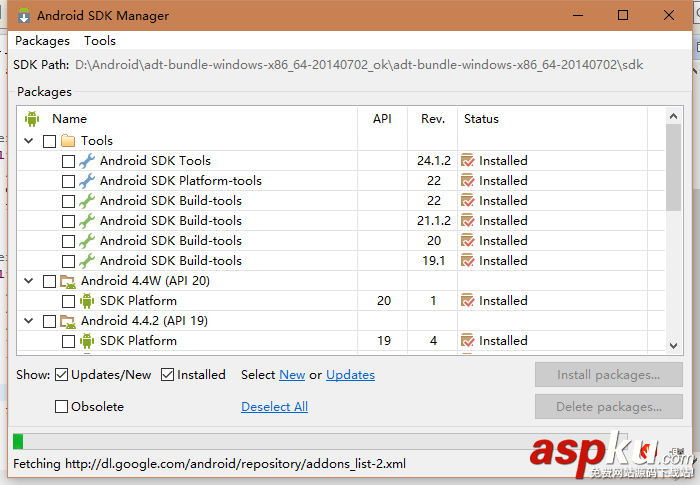Screen dimensions: 700x485
Task: Click the Android SDK Platform-tools wrench icon
Action: coord(87,181)
